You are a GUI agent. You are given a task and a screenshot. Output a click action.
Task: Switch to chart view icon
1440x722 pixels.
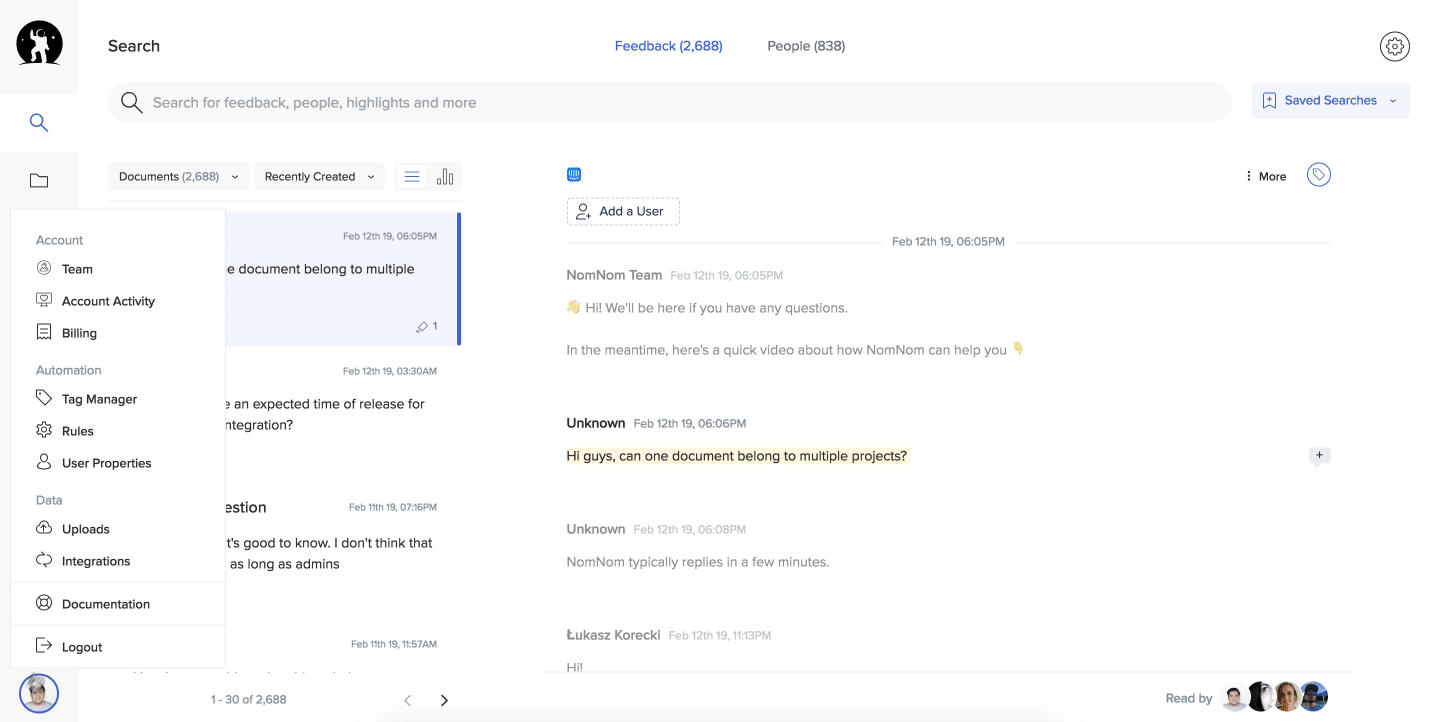[445, 177]
